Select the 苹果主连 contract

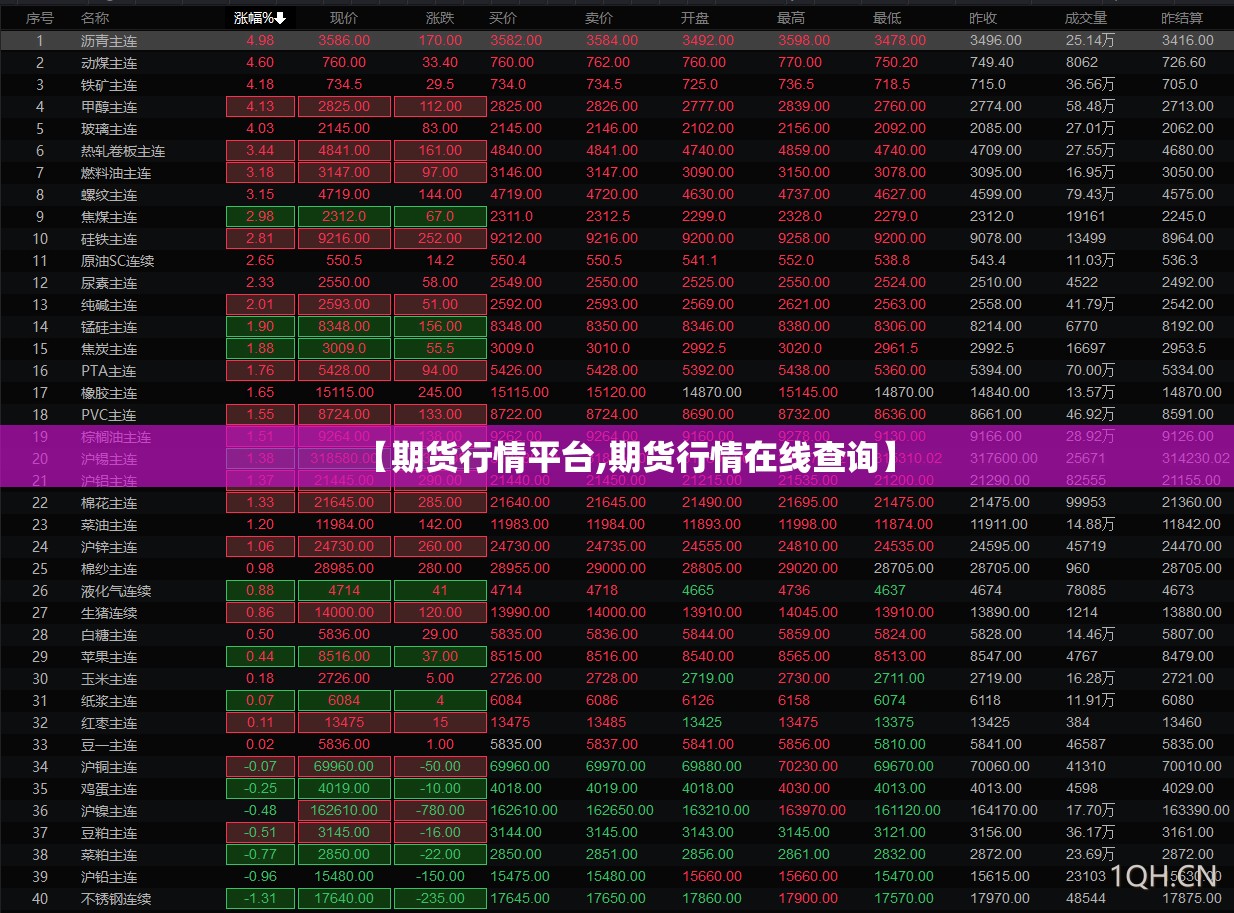pyautogui.click(x=109, y=657)
